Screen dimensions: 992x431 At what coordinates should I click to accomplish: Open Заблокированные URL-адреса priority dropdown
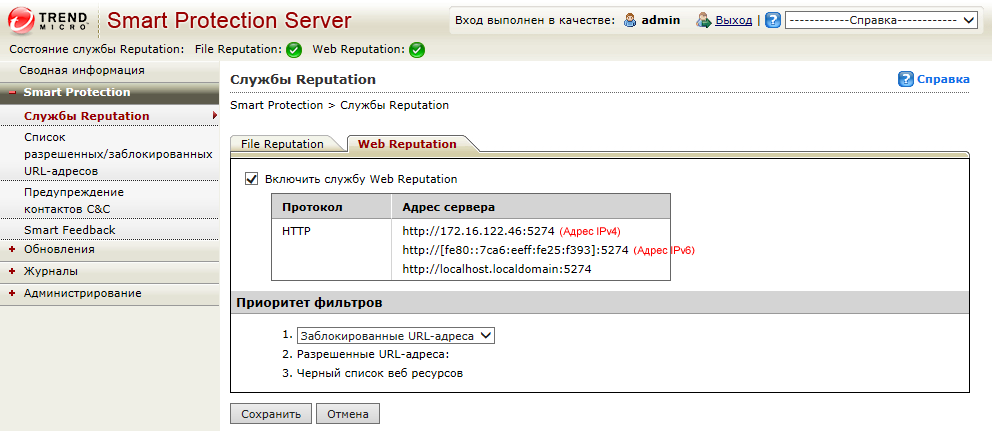(395, 336)
